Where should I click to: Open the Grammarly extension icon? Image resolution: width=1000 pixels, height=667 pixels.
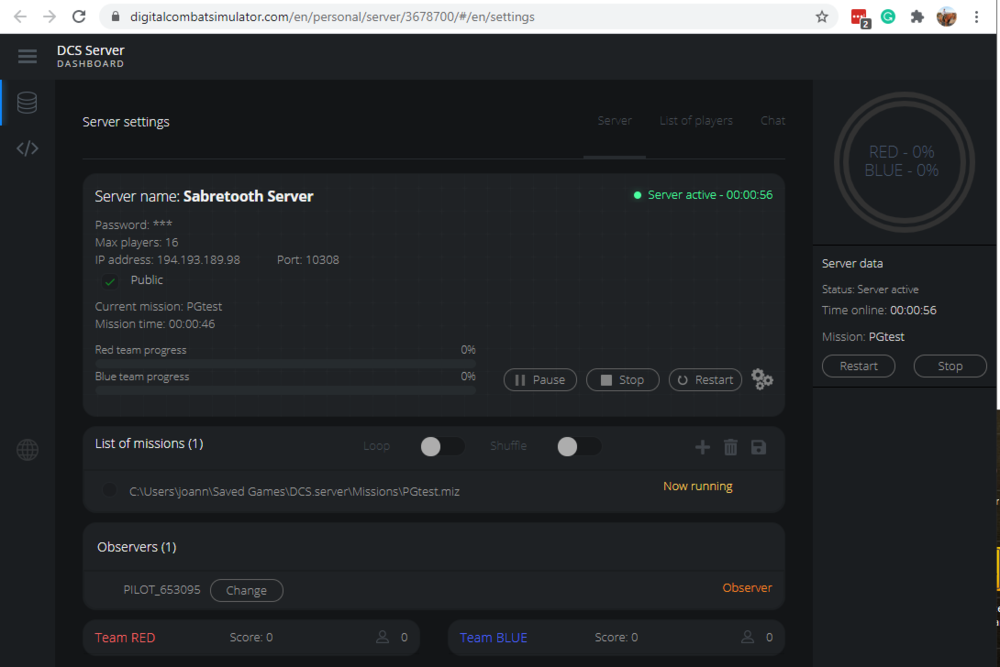click(x=888, y=17)
